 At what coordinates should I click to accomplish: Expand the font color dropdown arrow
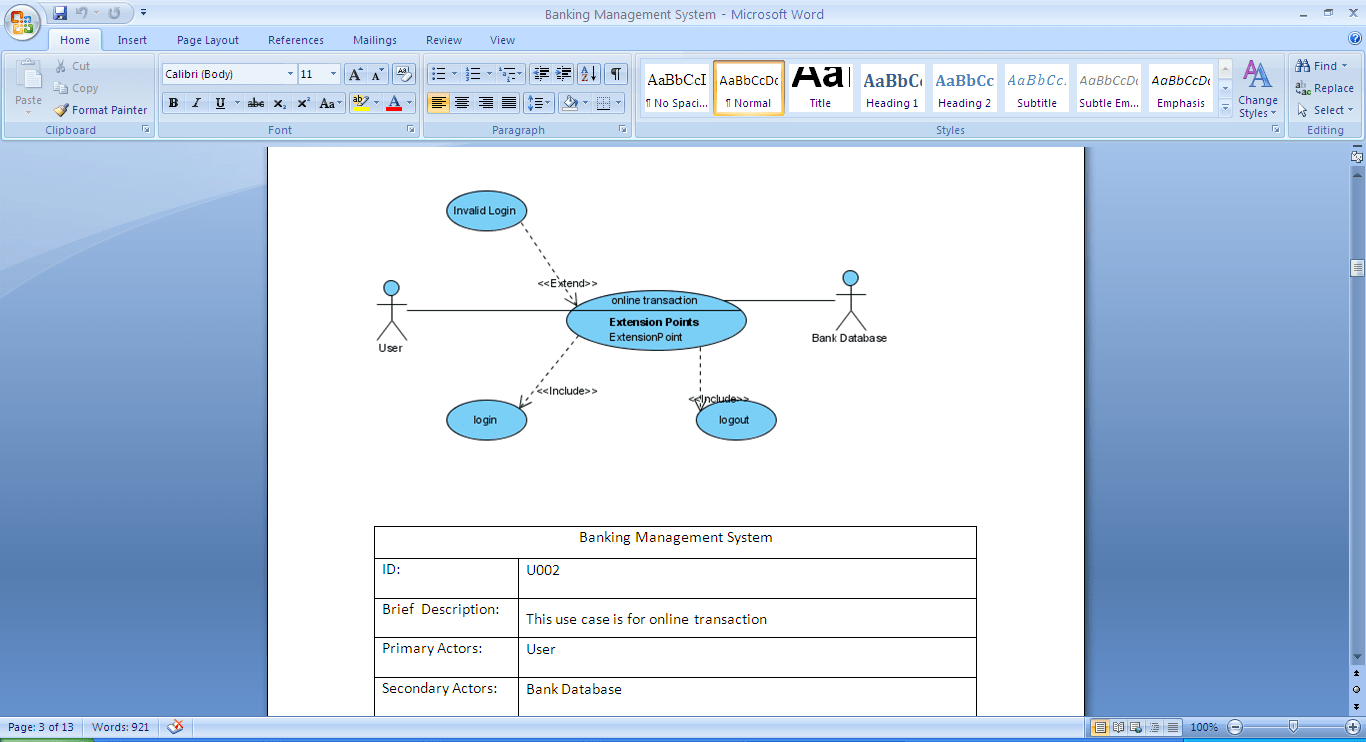coord(410,103)
